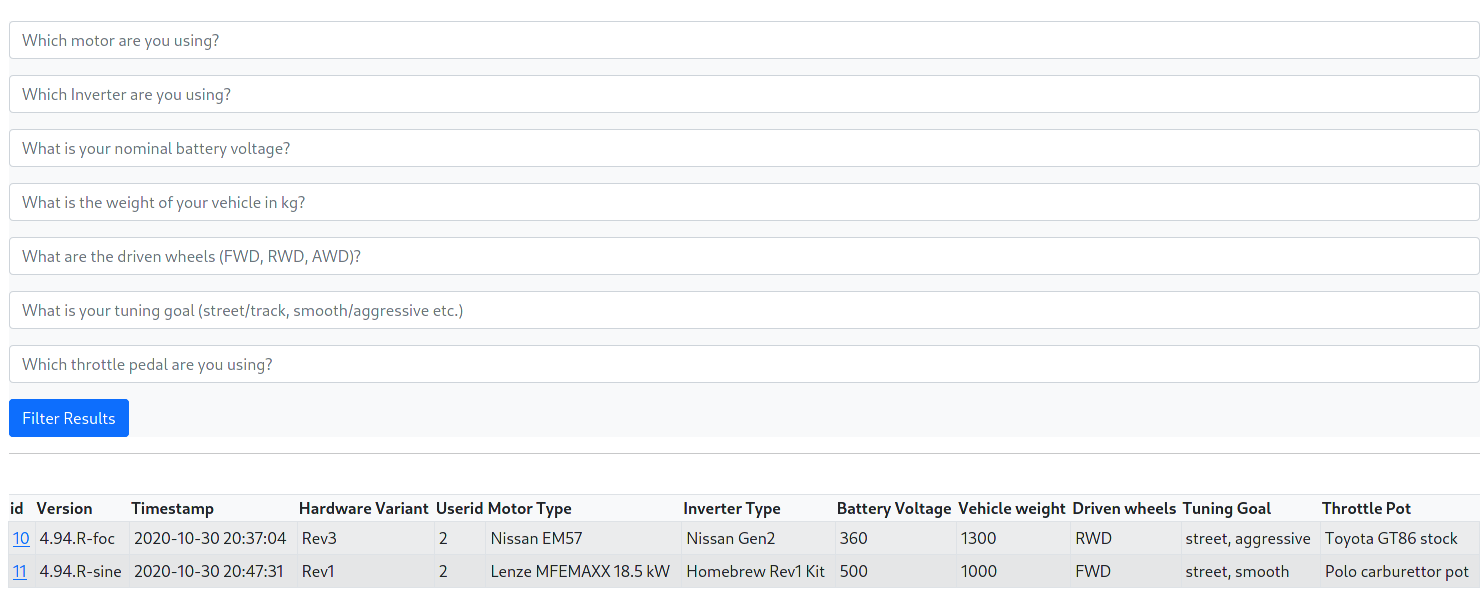Click the Toyota GT86 stock cell
Image resolution: width=1484 pixels, height=589 pixels.
tap(1391, 539)
